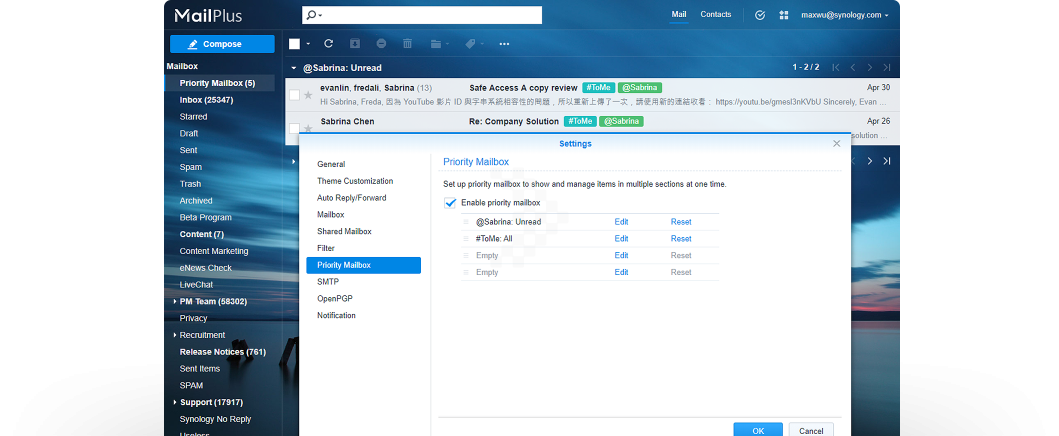Select Filter in the Settings sidebar

point(326,248)
